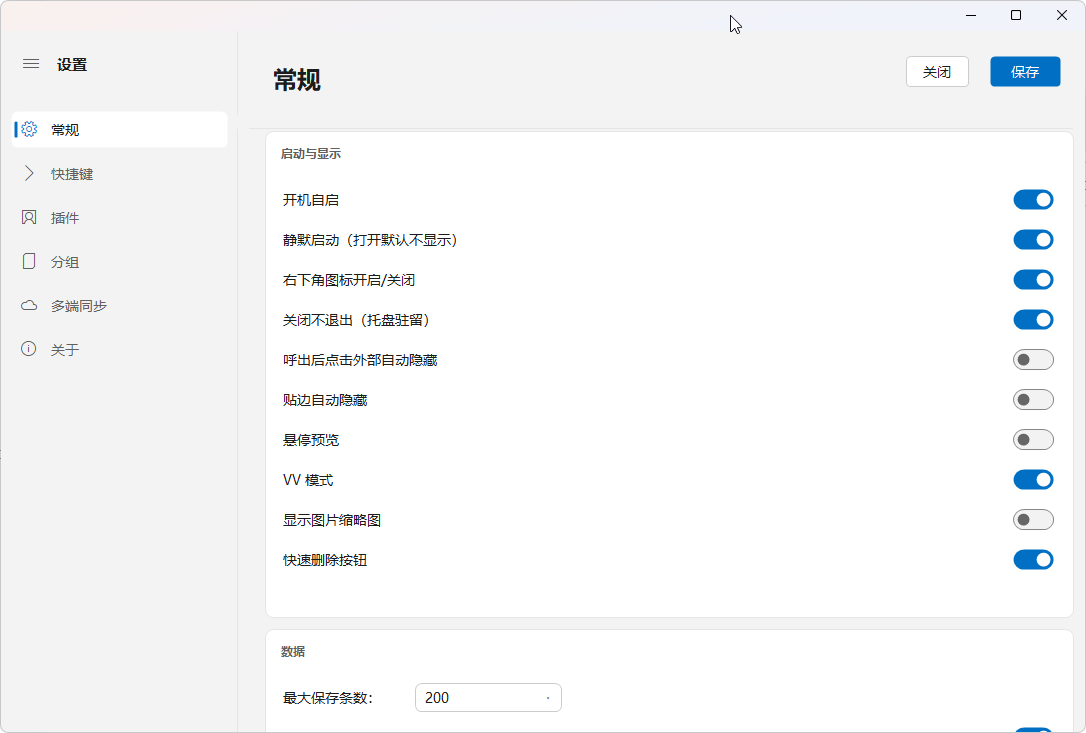Click the 呼出后点击外部自动隐藏 label

(360, 360)
